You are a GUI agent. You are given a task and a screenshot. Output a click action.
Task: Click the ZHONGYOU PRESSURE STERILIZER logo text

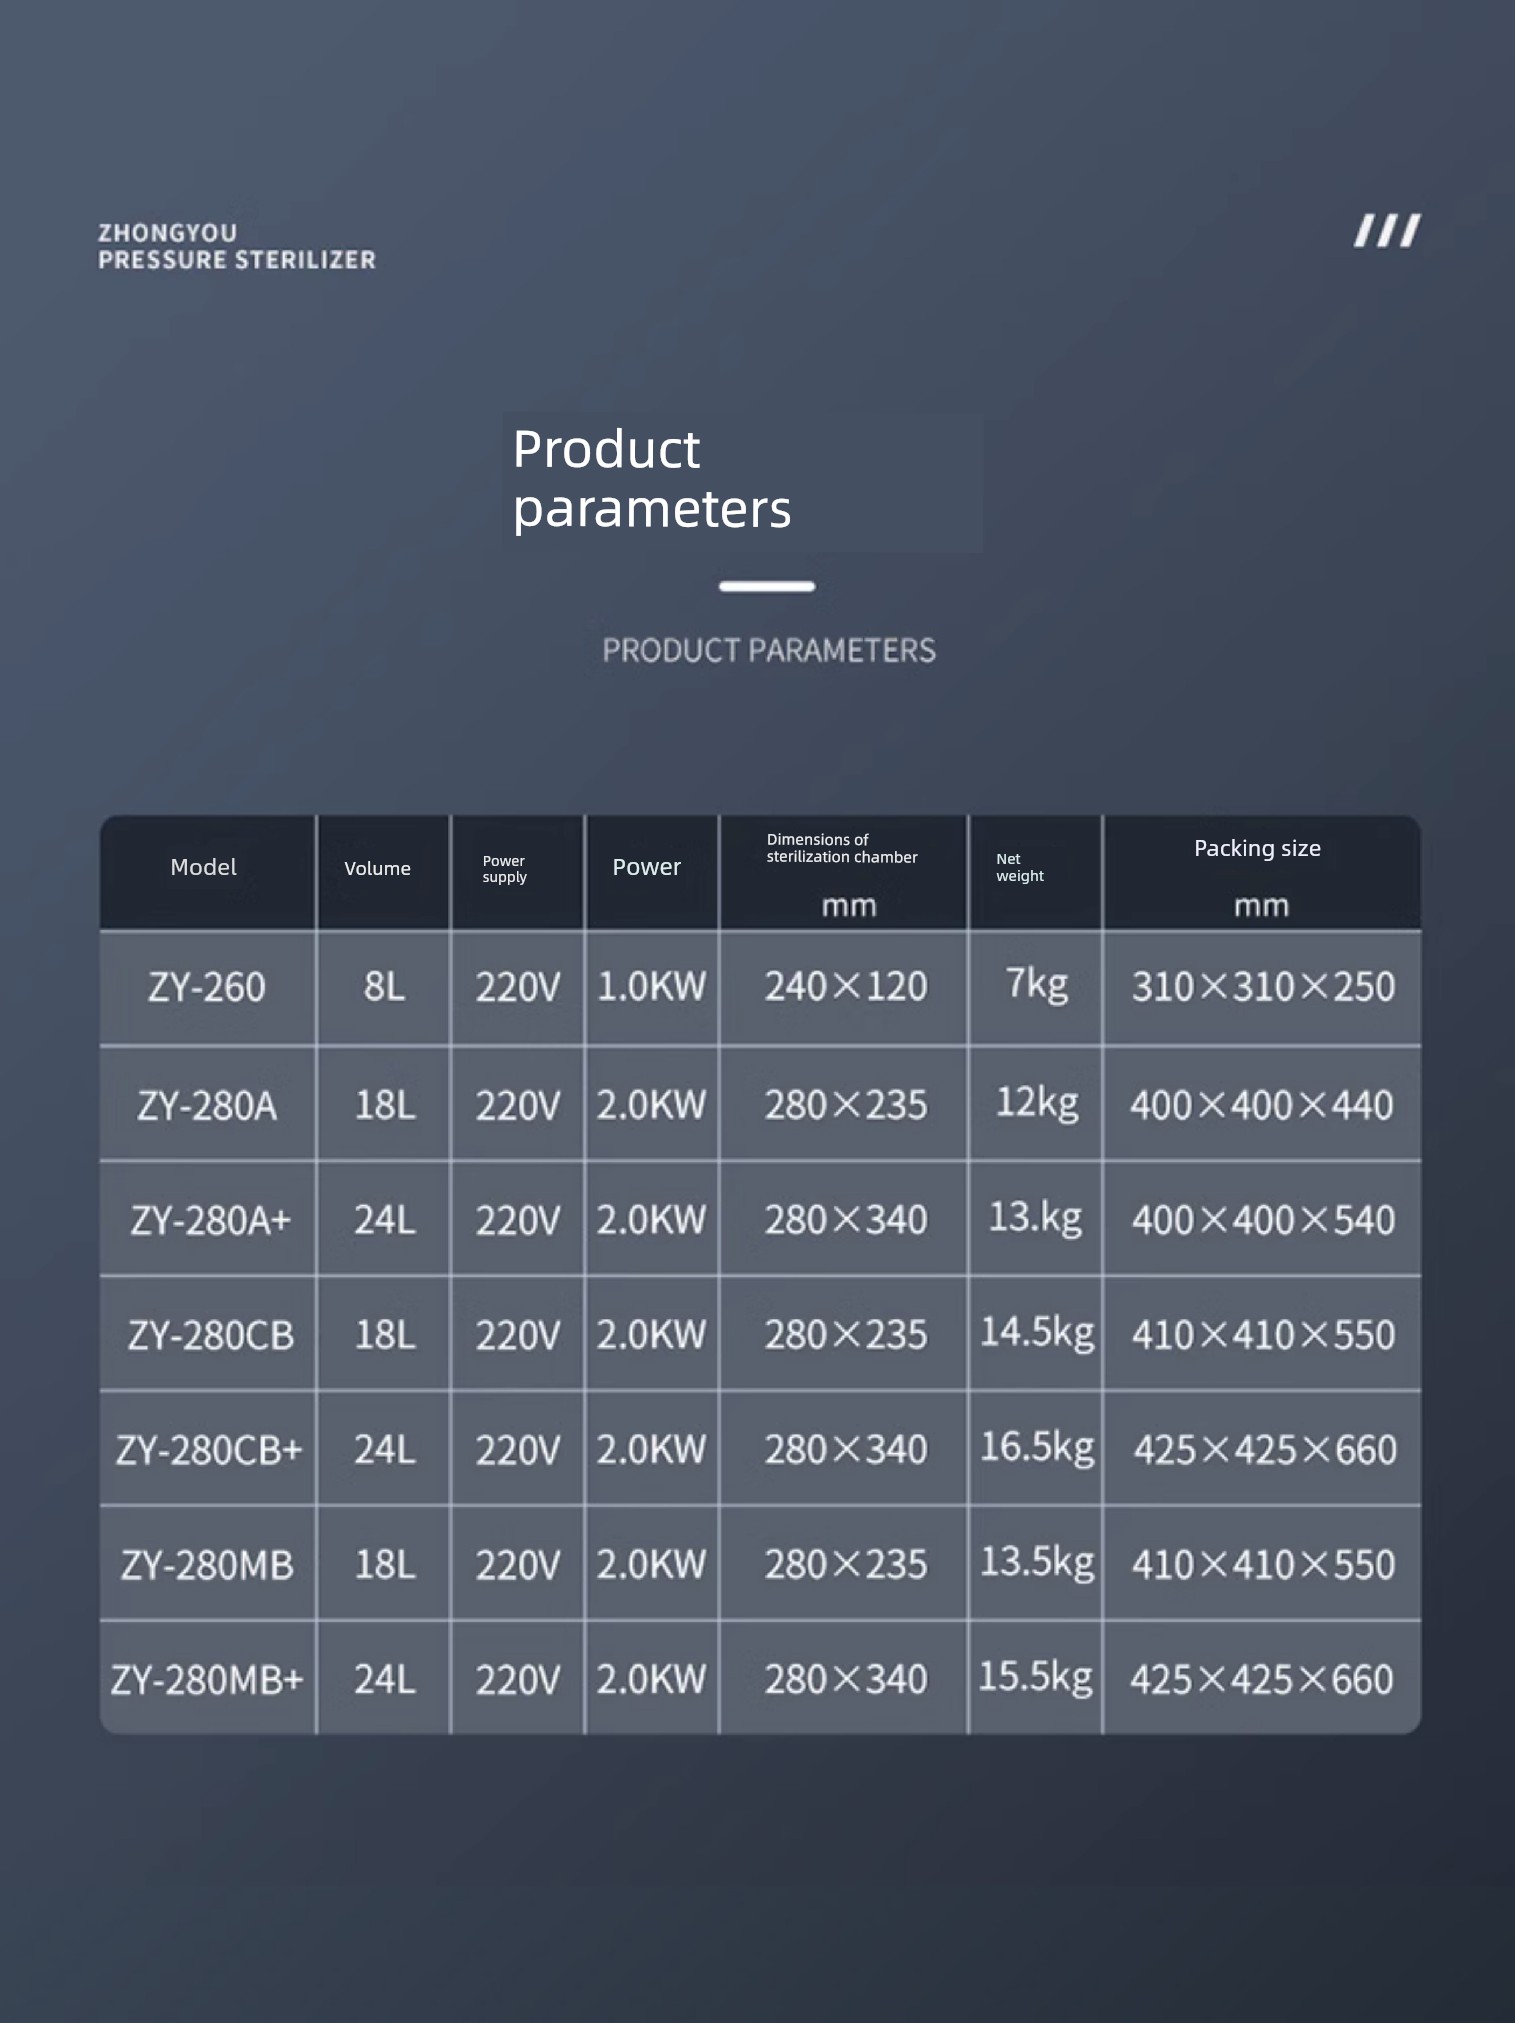(x=237, y=246)
